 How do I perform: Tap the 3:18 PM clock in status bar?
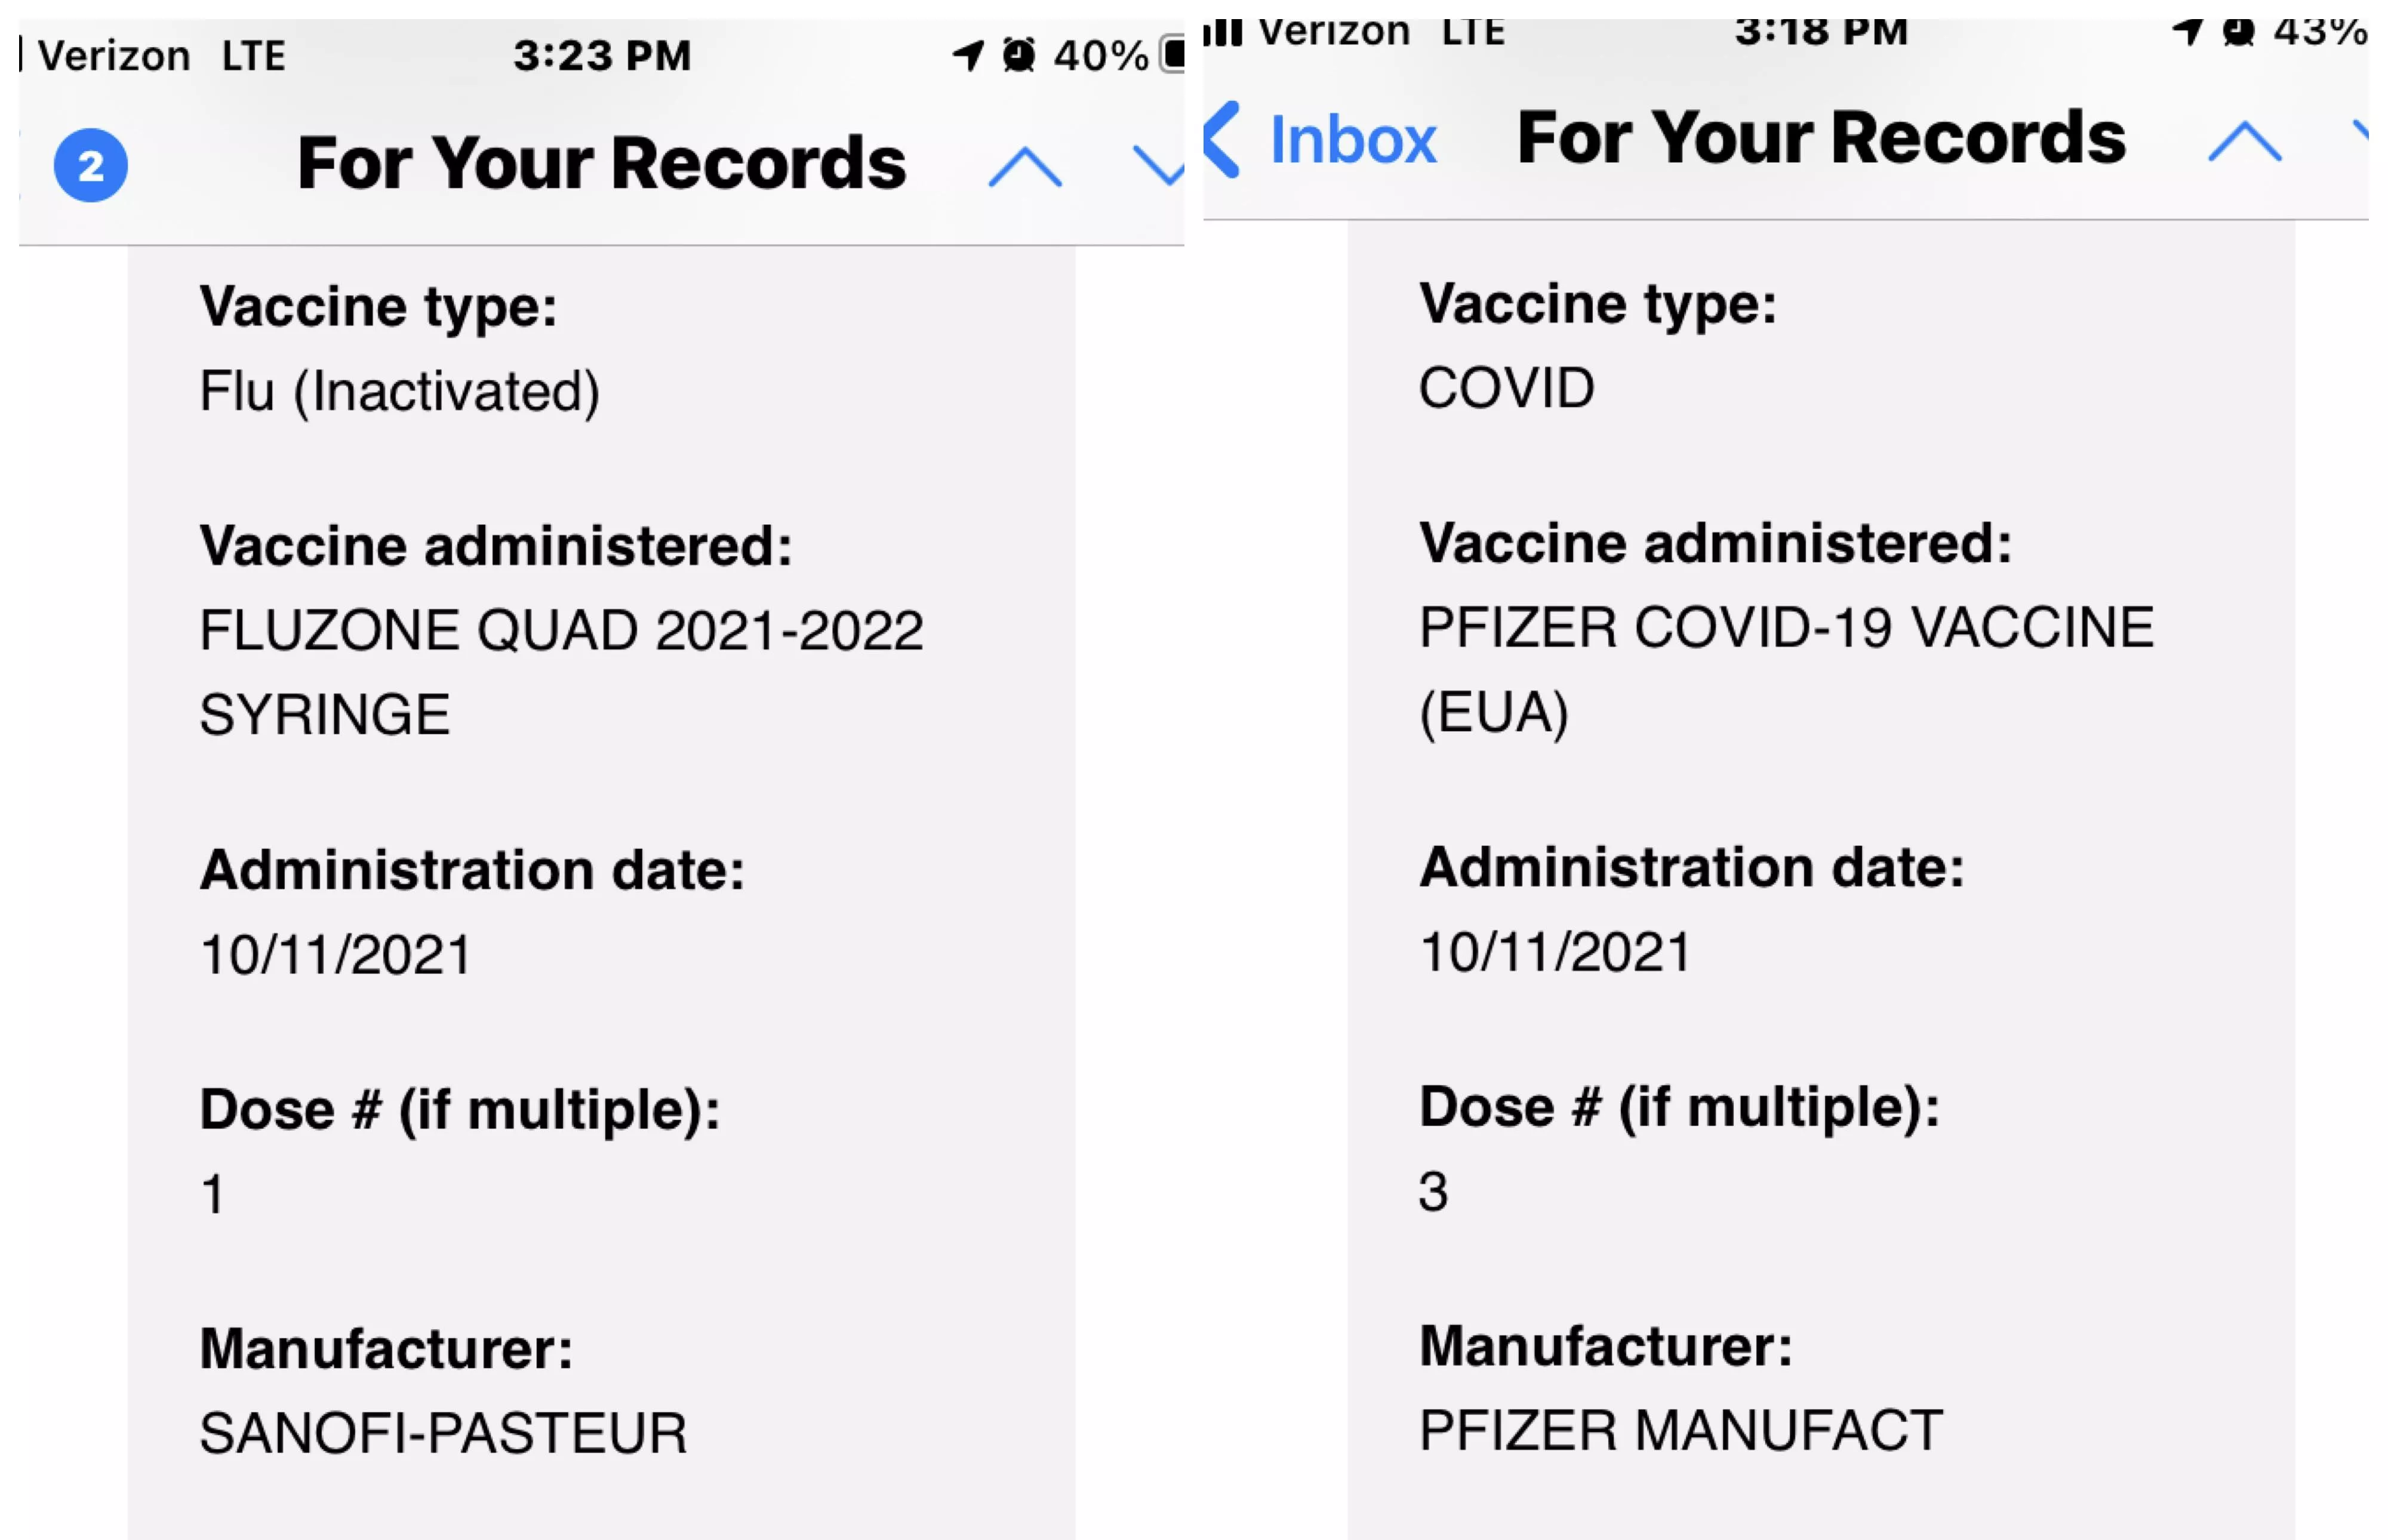click(1821, 32)
